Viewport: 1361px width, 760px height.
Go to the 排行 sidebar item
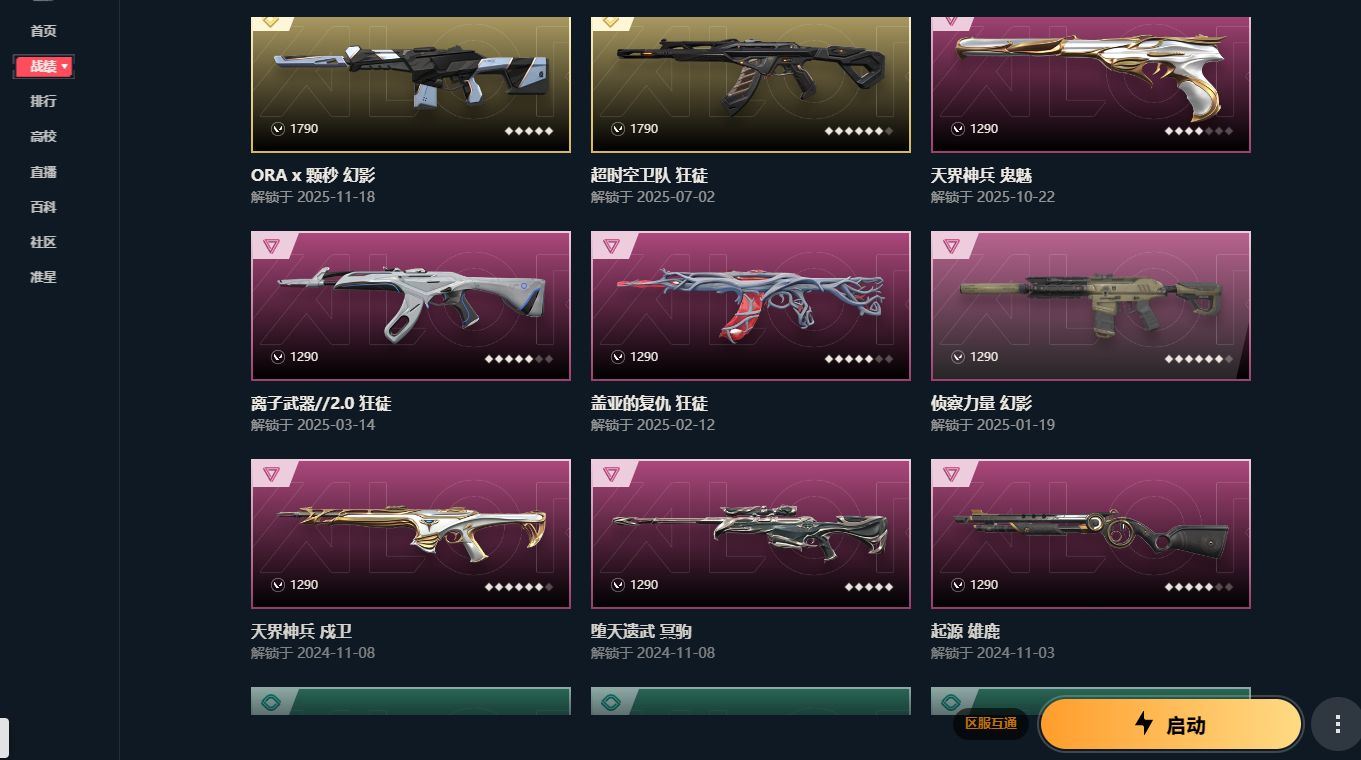click(x=43, y=101)
